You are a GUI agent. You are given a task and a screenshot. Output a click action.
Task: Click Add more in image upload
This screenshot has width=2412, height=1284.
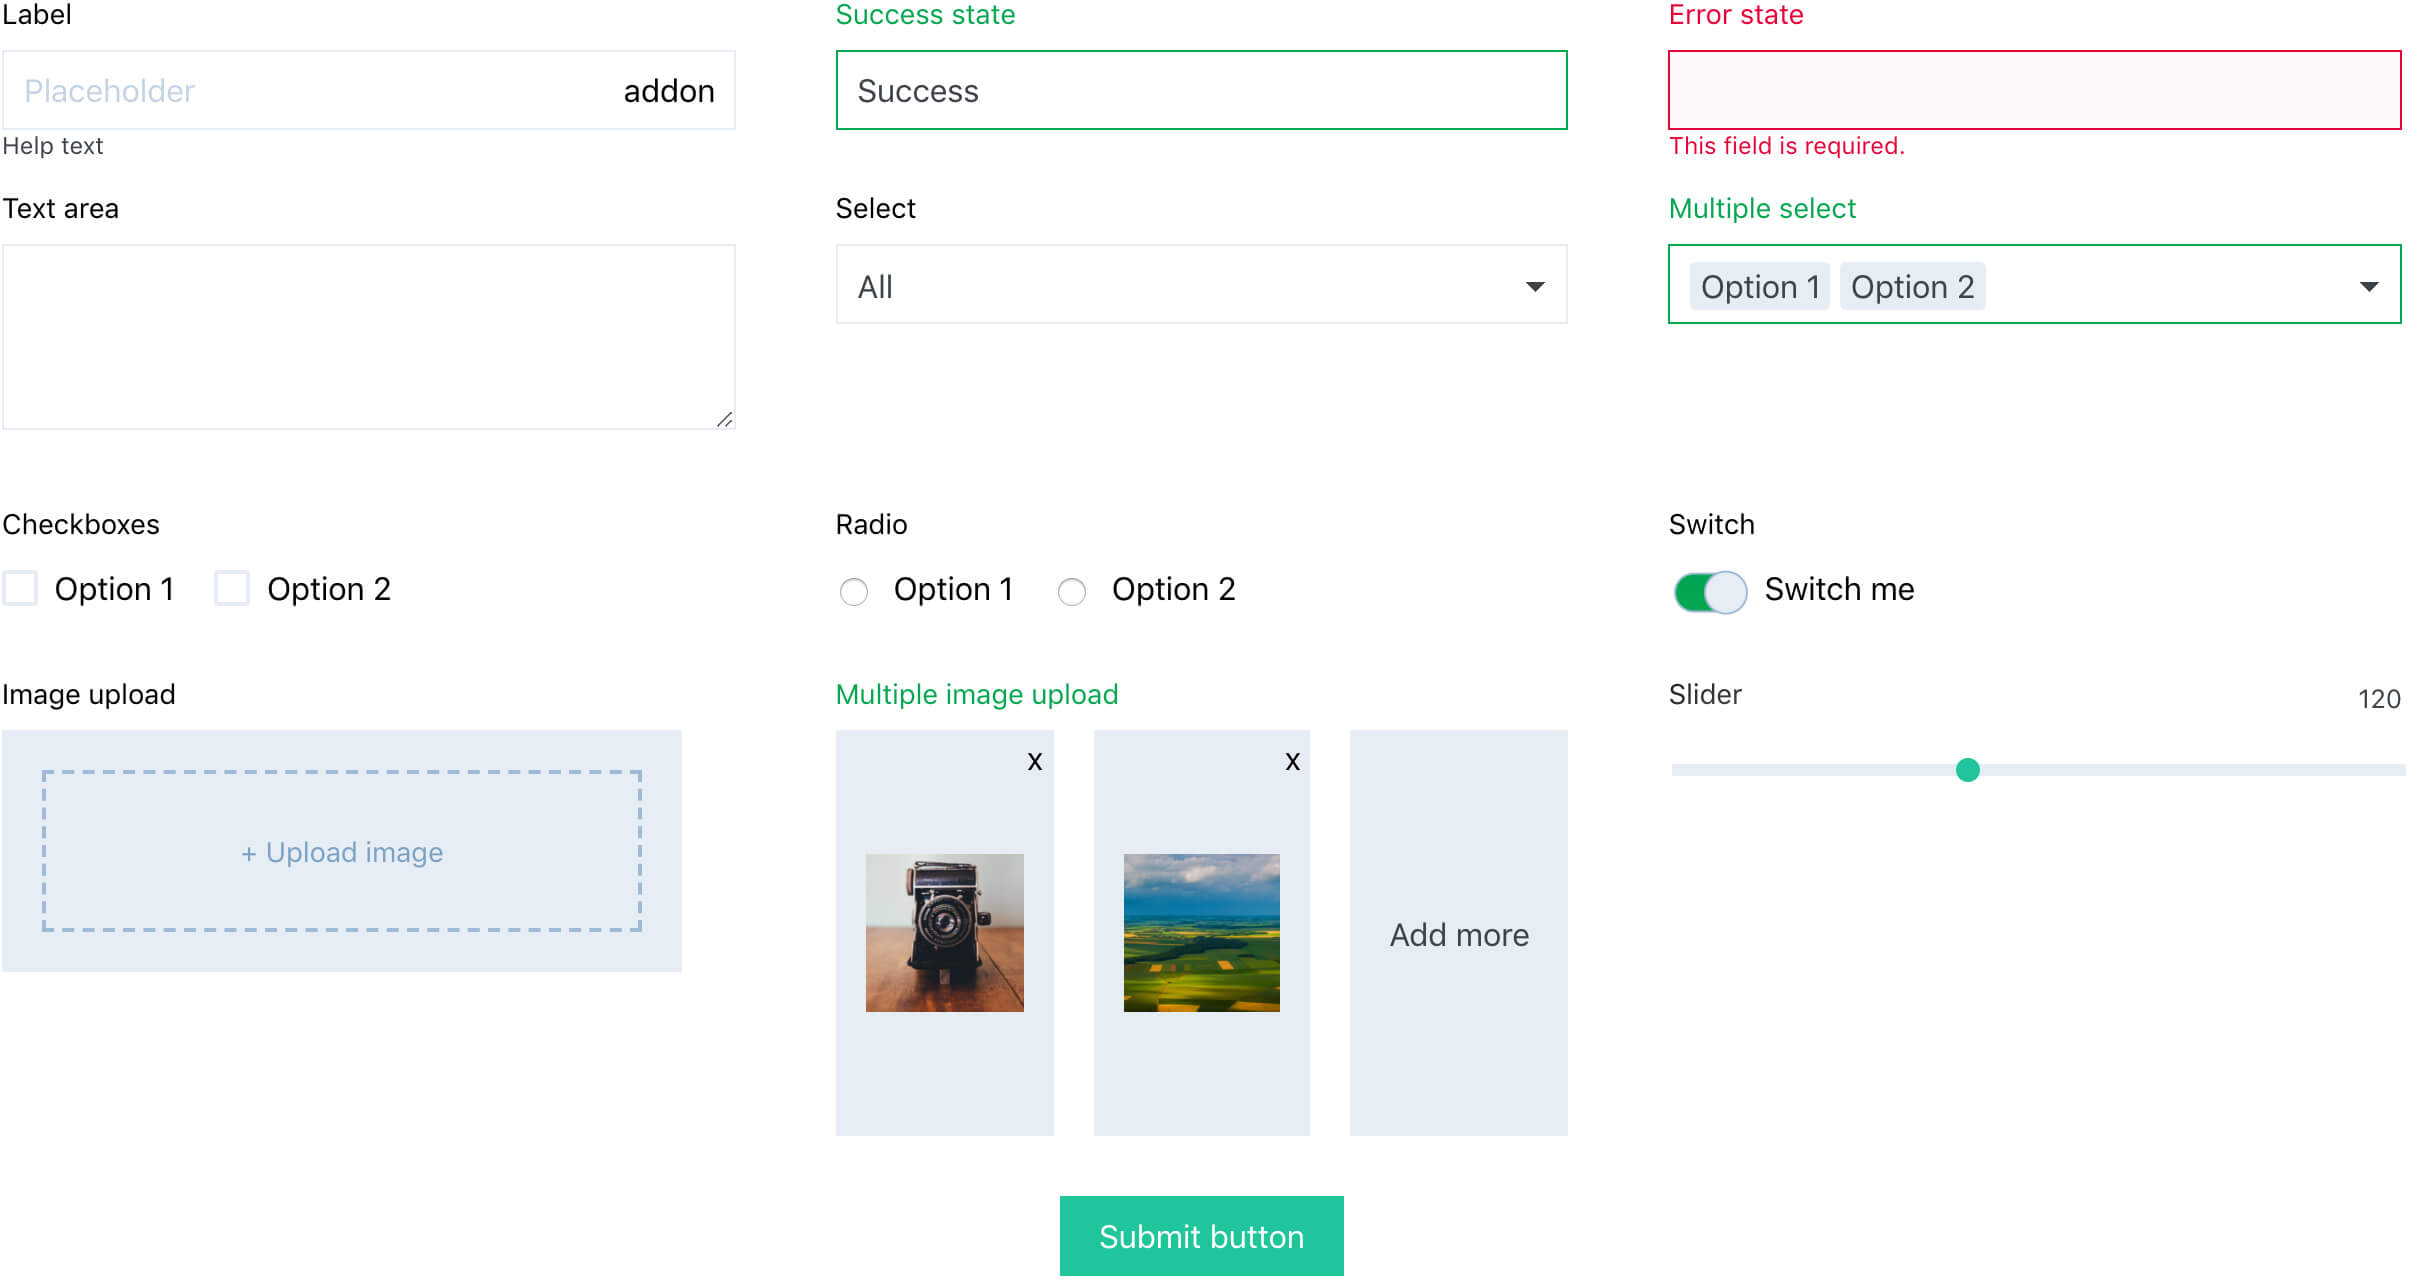coord(1458,934)
